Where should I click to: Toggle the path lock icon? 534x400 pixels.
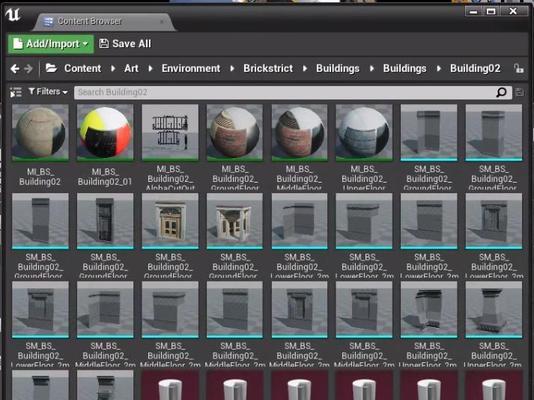coord(518,68)
